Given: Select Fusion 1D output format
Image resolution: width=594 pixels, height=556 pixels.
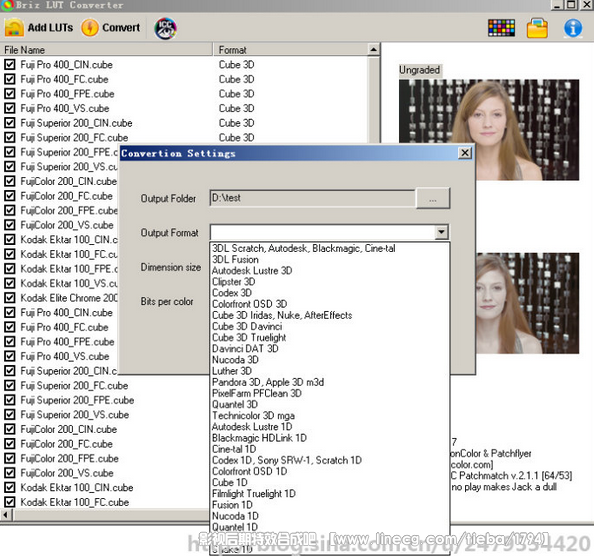Looking at the screenshot, I should tap(232, 505).
